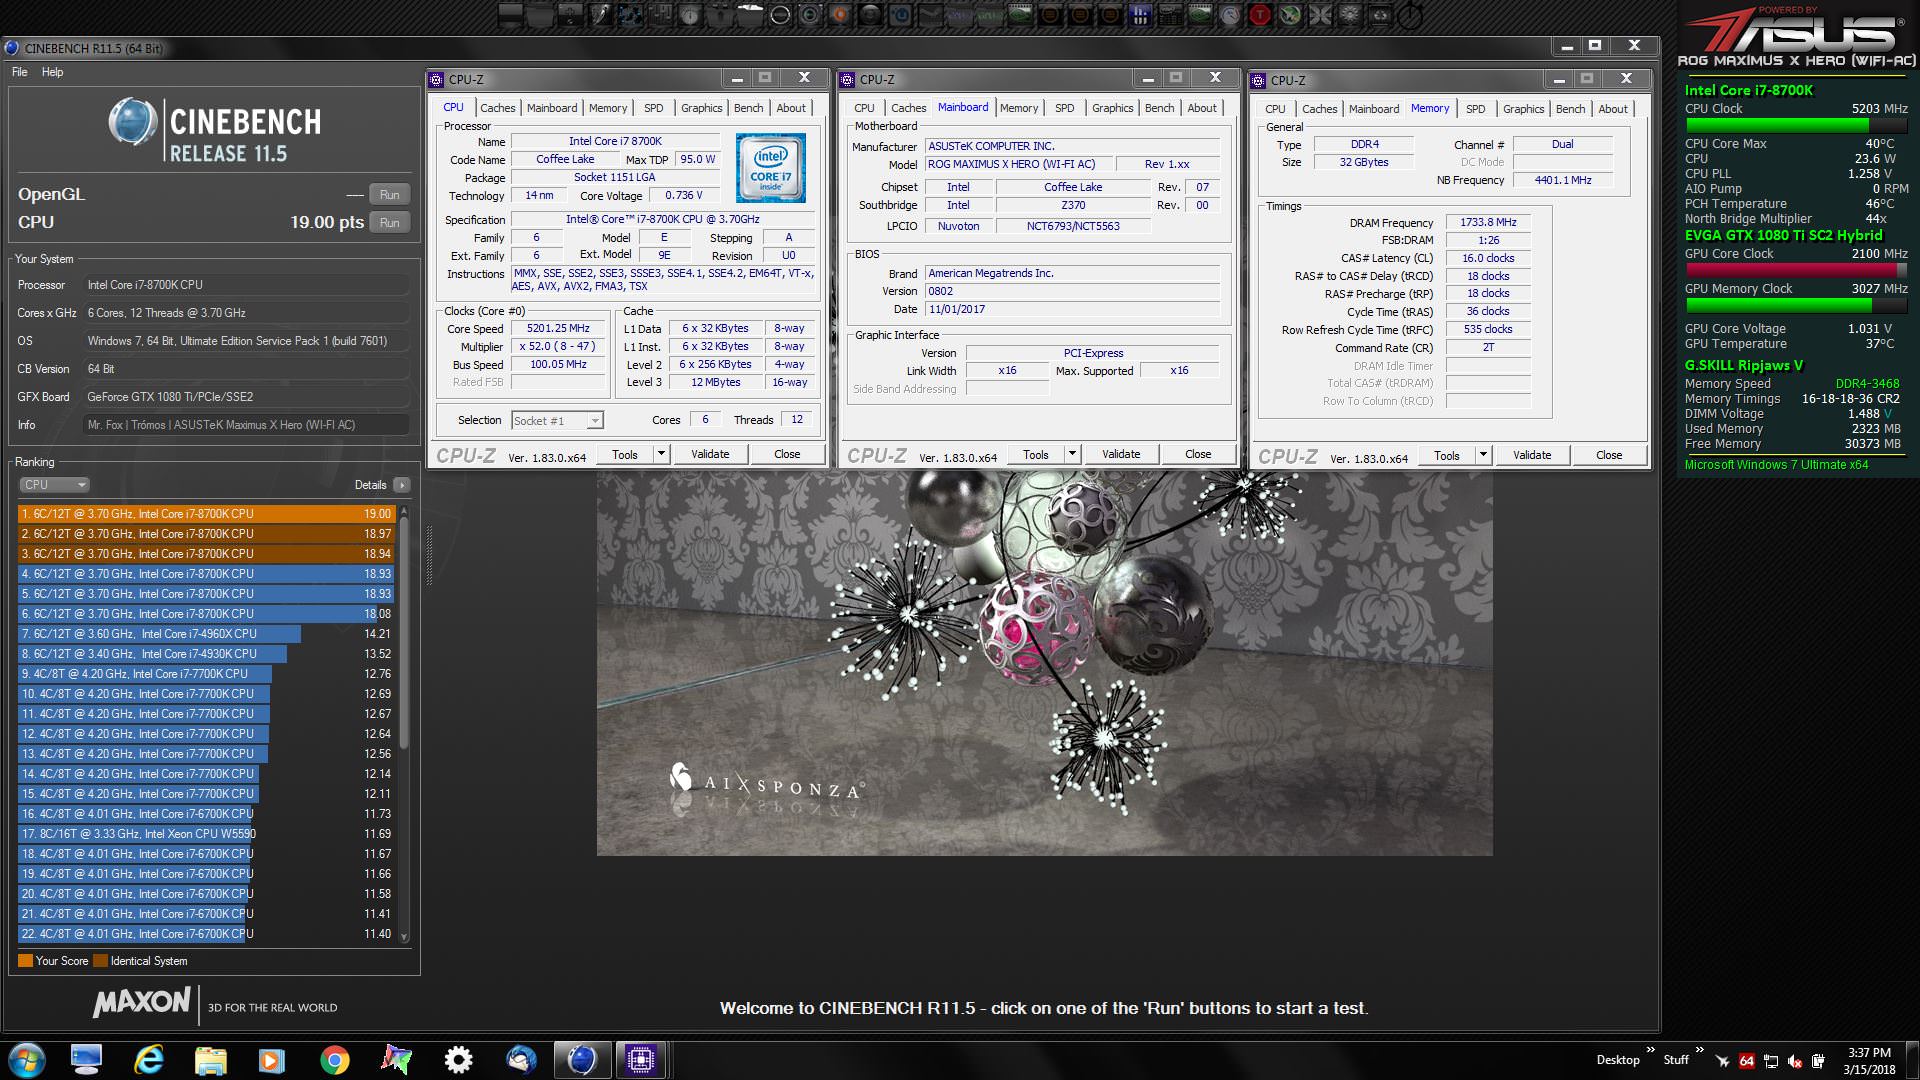
Task: Expand Tools arrow in Memory tab window
Action: pyautogui.click(x=1483, y=455)
